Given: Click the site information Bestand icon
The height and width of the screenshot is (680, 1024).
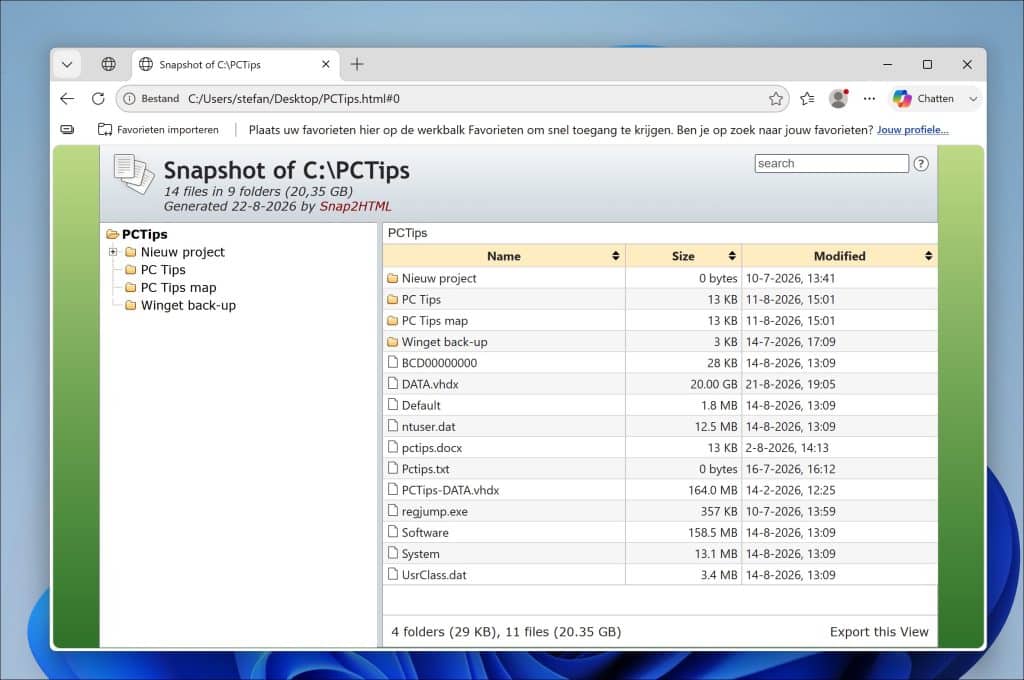Looking at the screenshot, I should click(x=129, y=99).
